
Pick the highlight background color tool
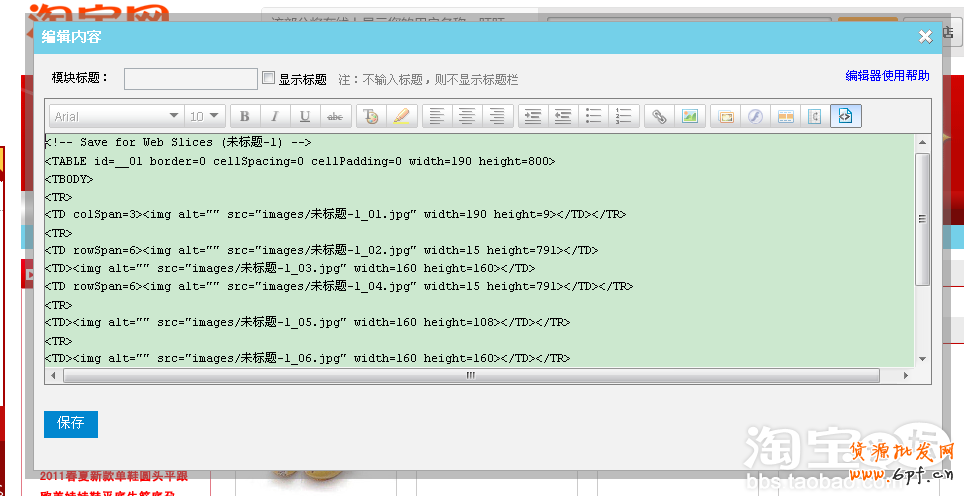401,116
